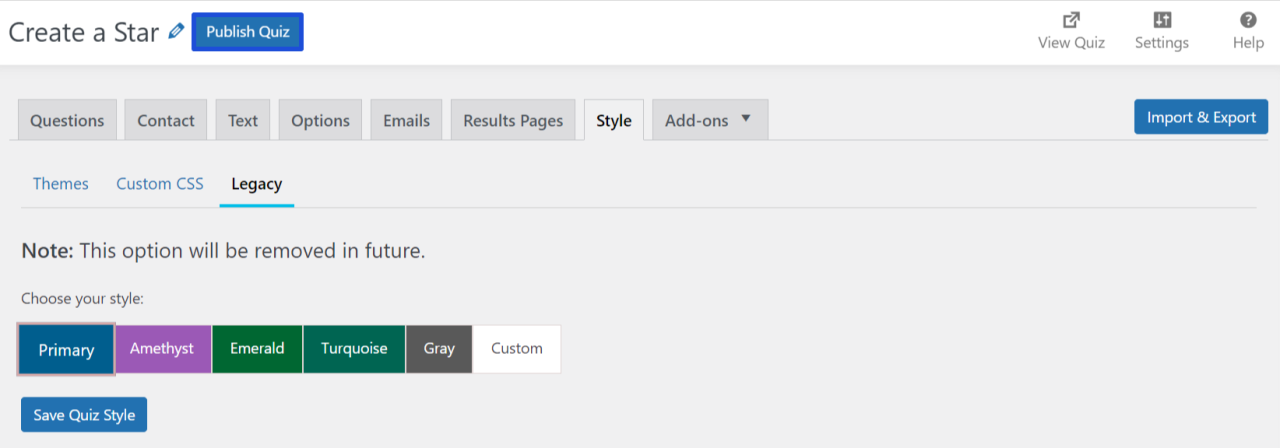Click the Help question mark icon
The height and width of the screenshot is (448, 1280).
click(1248, 20)
